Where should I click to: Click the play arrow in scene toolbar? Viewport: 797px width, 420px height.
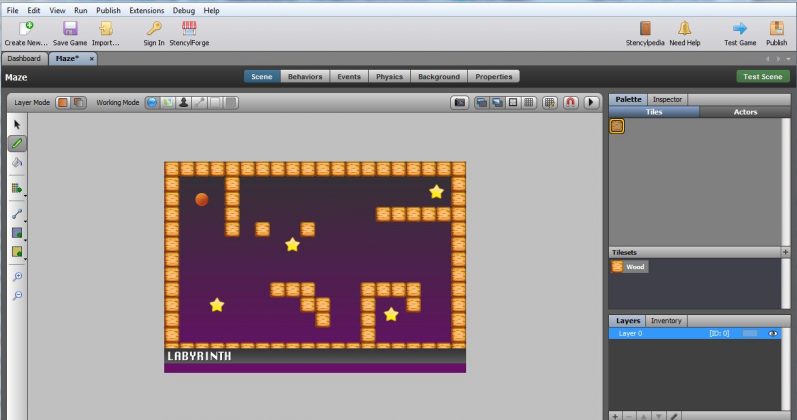coord(591,103)
